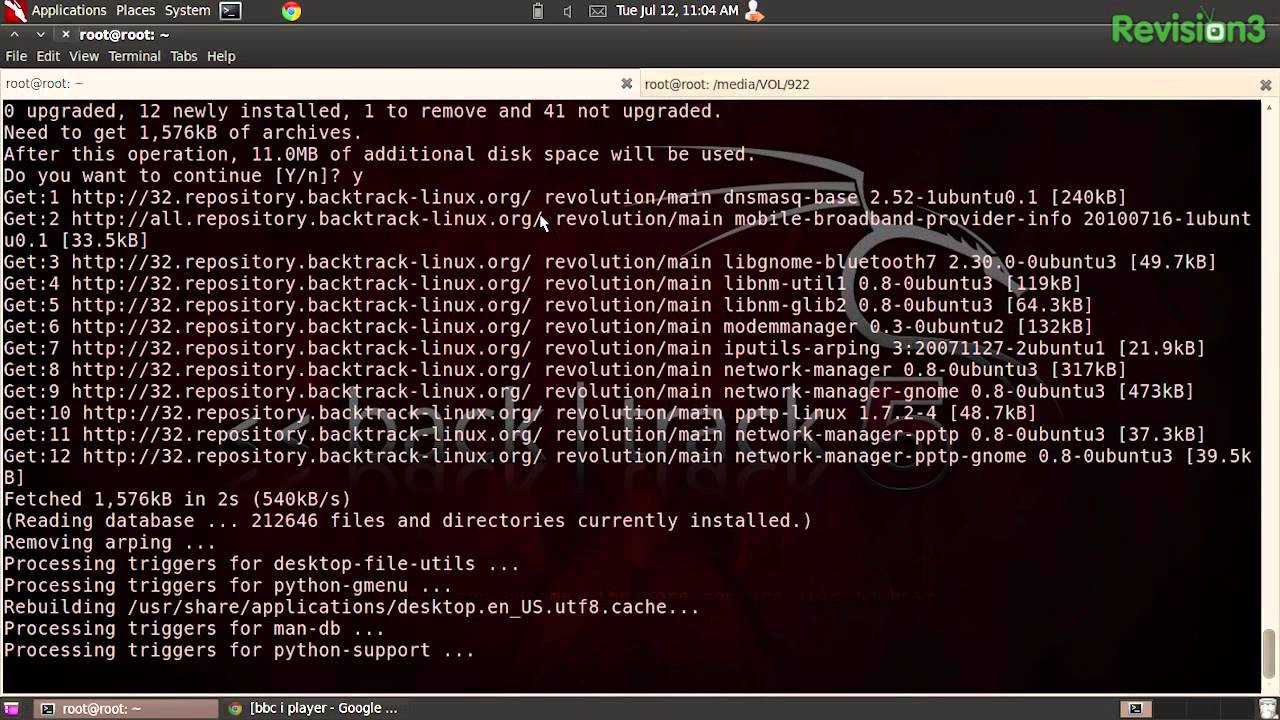Click 'After this operation, 11.0MB' line
Image resolution: width=1280 pixels, height=720 pixels.
tap(380, 154)
